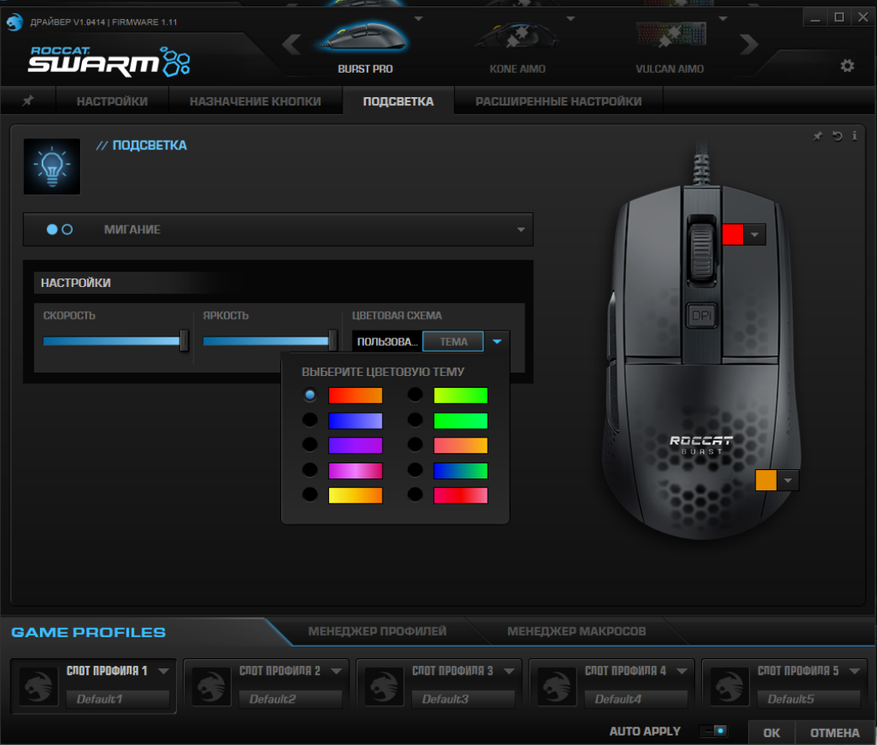Click the ОТМЕНА cancel button
The image size is (877, 745).
click(x=834, y=733)
